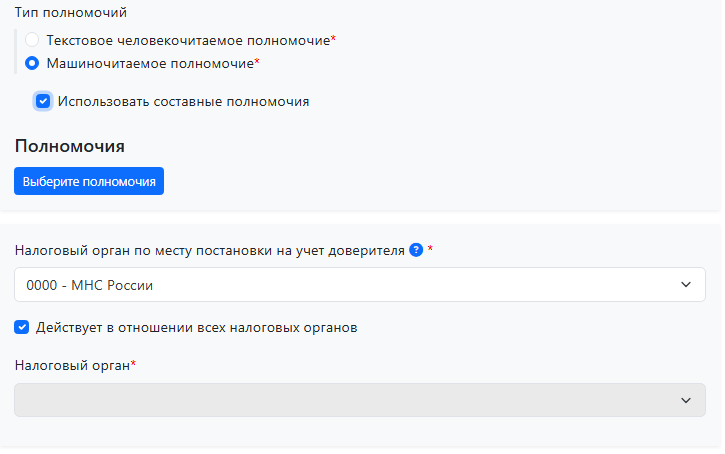Click the Действует в отношении всех налоговых органов text
The image size is (725, 454).
[x=197, y=327]
